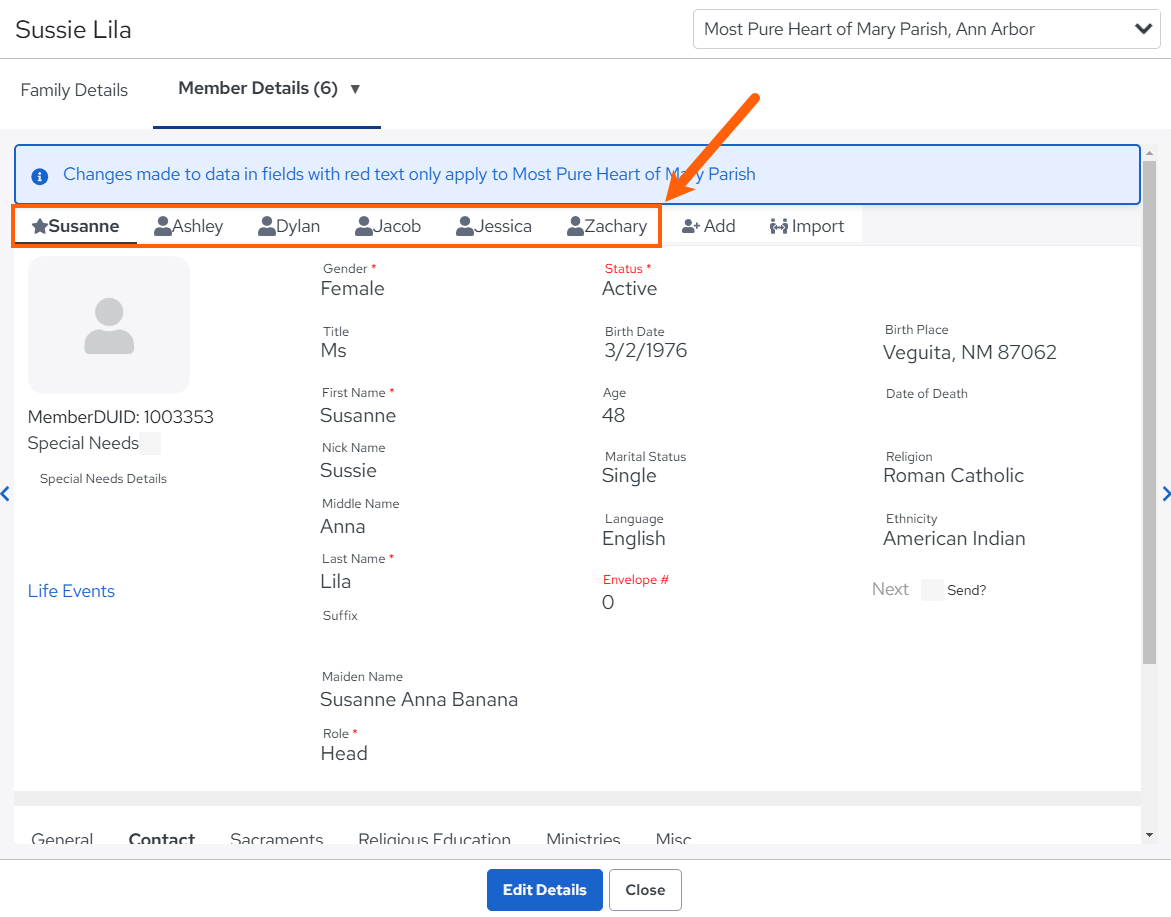The height and width of the screenshot is (917, 1171).
Task: Open the Misc sub-tab
Action: [674, 839]
